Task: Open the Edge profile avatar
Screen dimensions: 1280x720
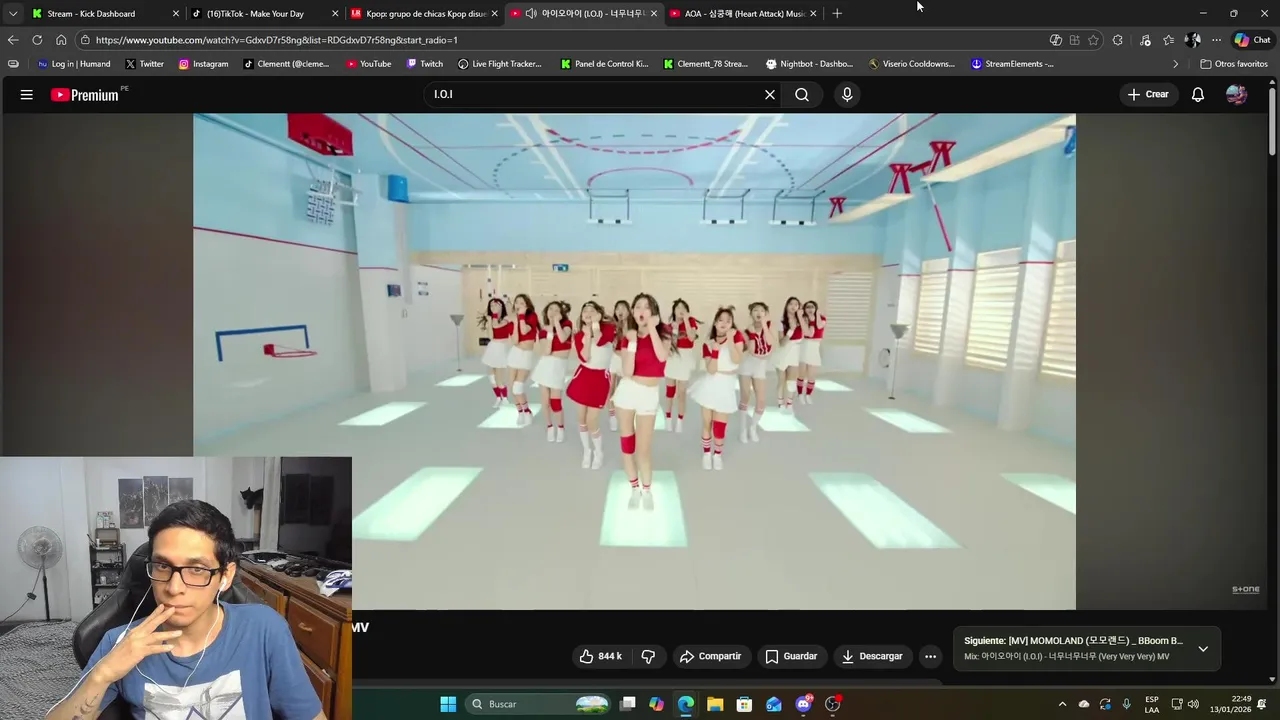Action: [1192, 40]
